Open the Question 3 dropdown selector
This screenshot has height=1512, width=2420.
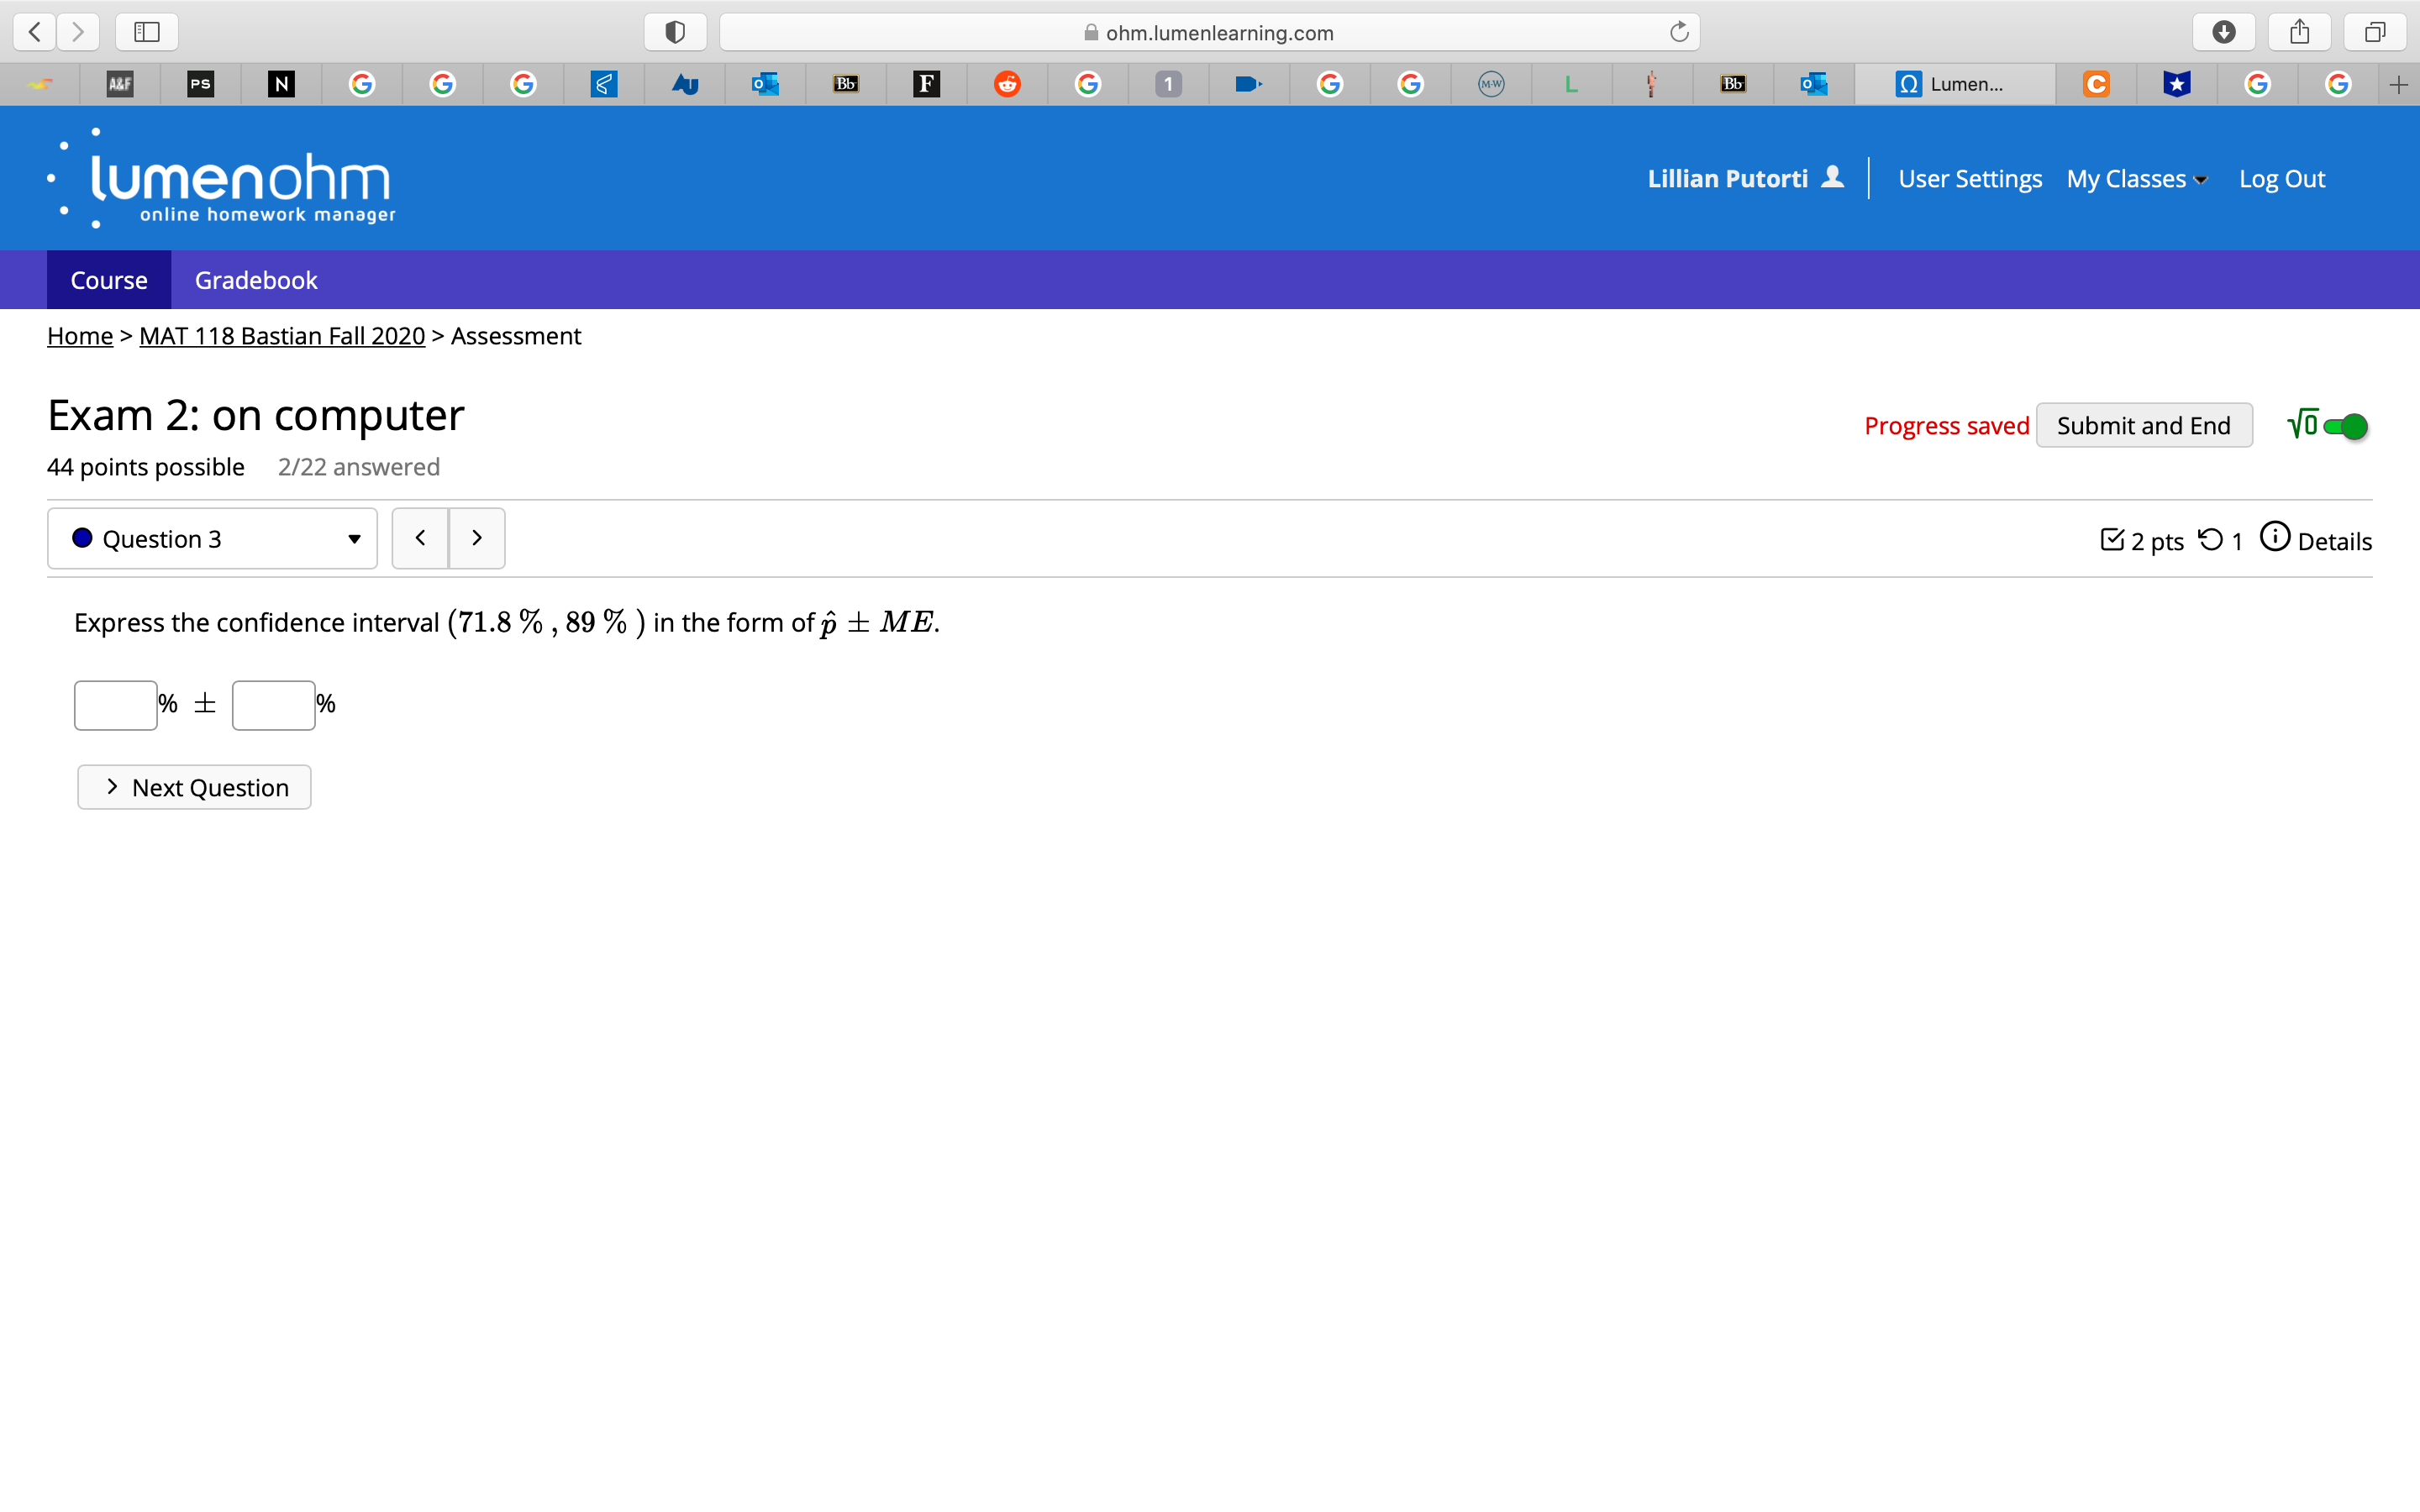point(212,539)
